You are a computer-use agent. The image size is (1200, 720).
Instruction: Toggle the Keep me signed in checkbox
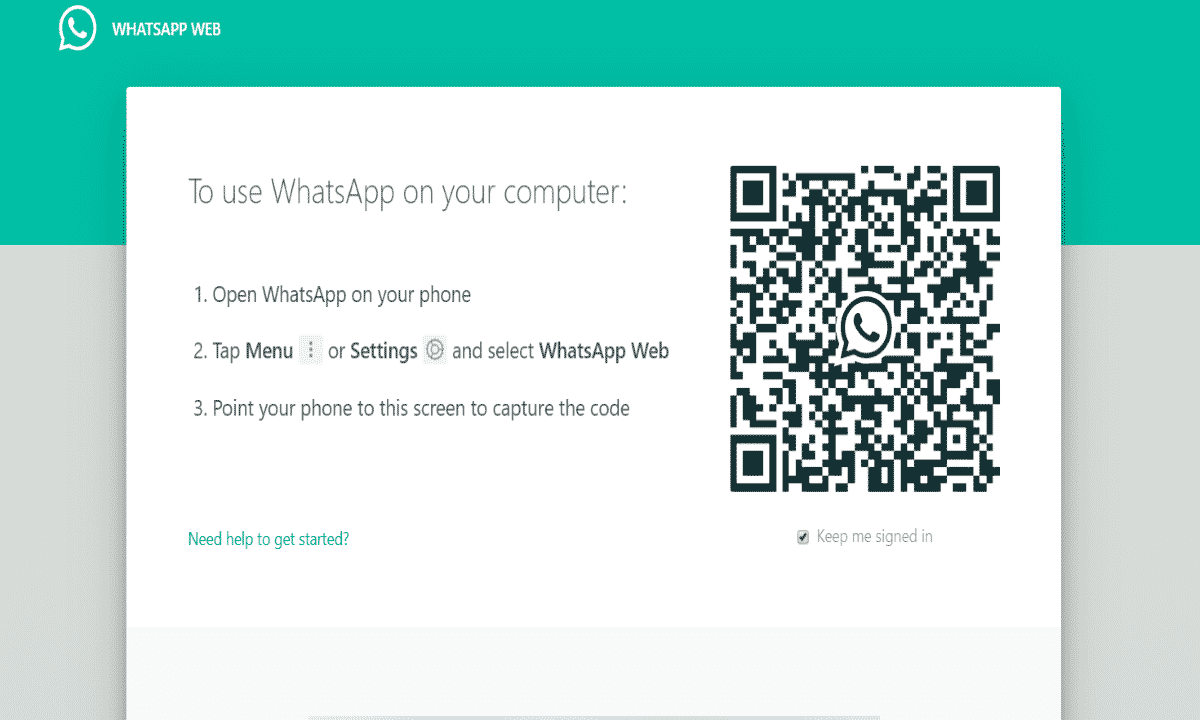[802, 537]
